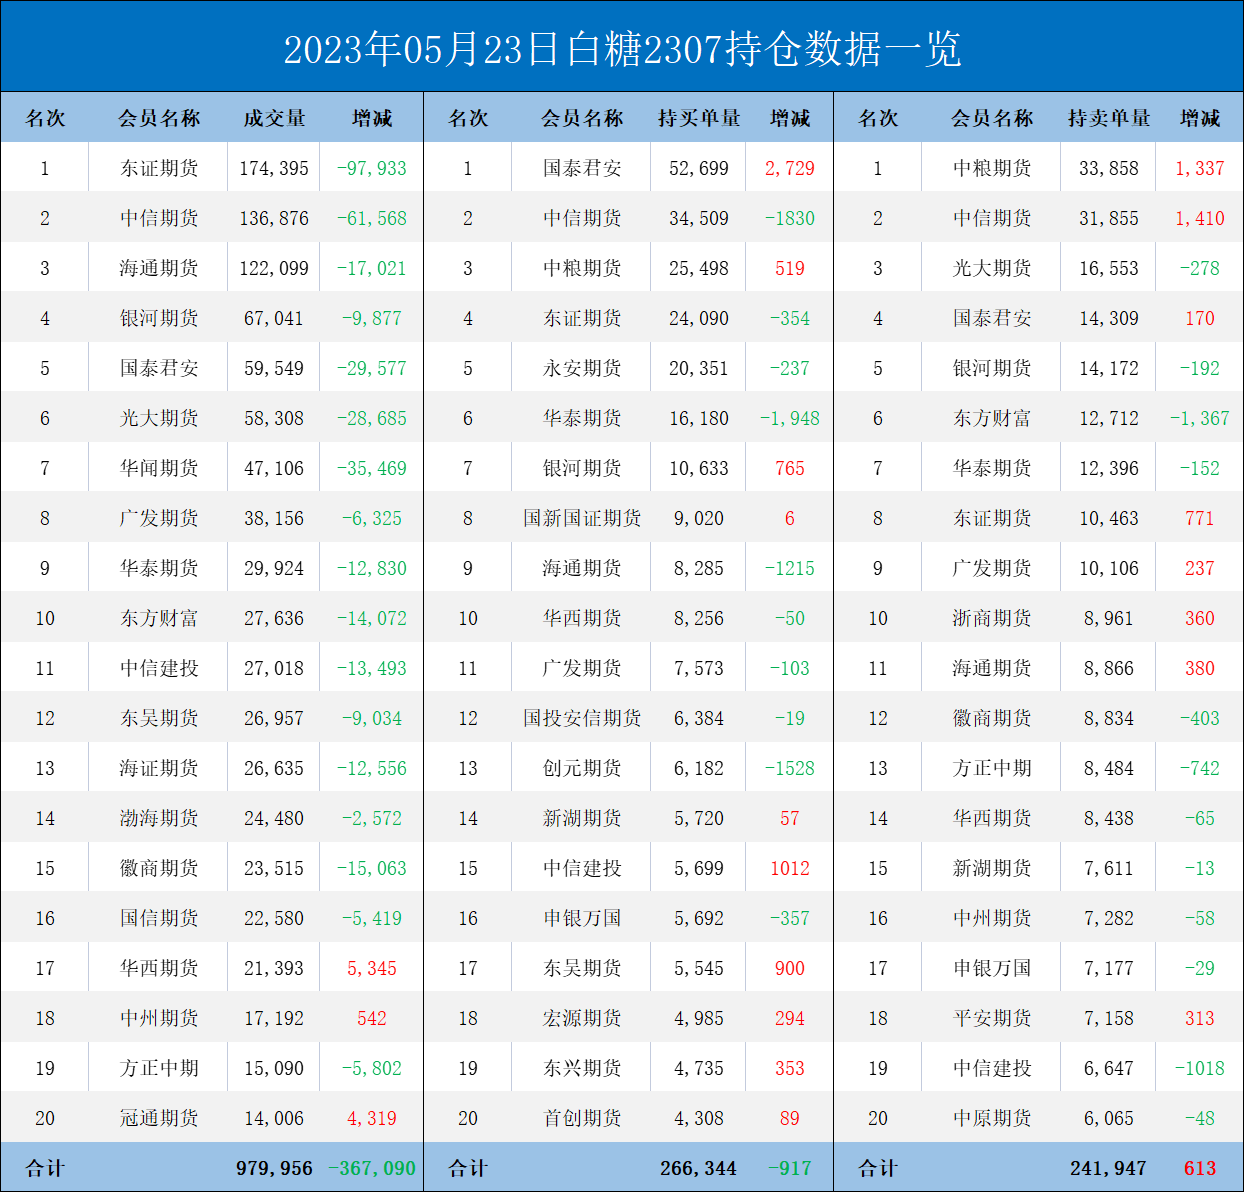Click the change value '-1,367'
Image resolution: width=1244 pixels, height=1192 pixels.
[1200, 418]
